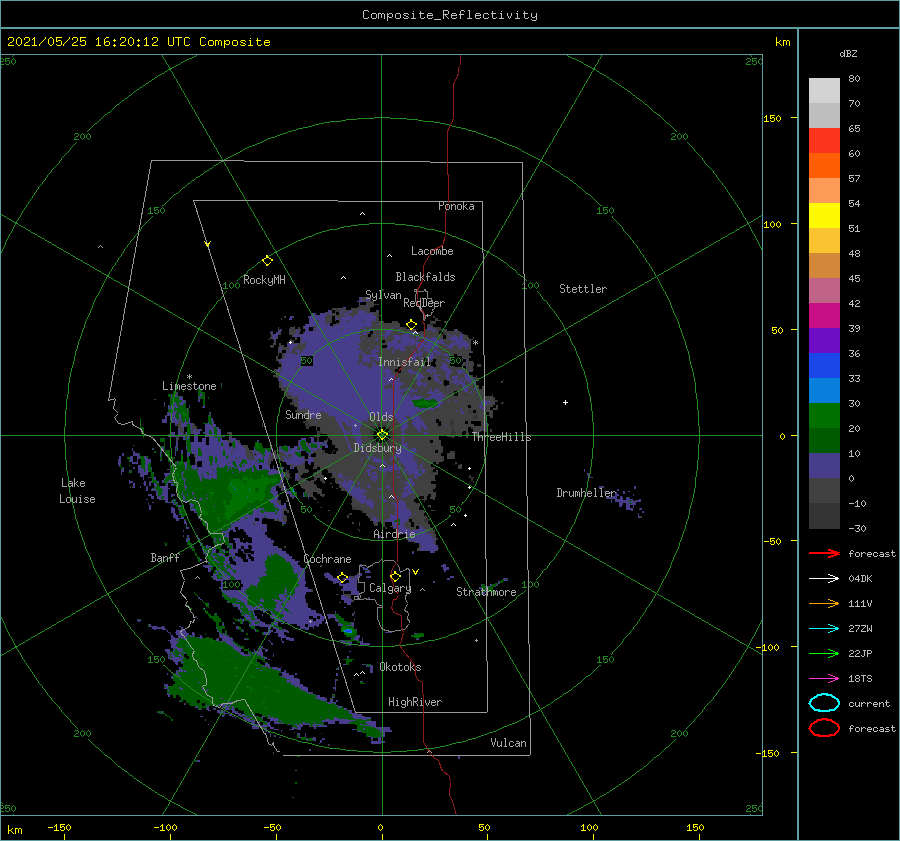Image resolution: width=900 pixels, height=841 pixels.
Task: Click the 150 tick on the right axis
Action: click(772, 118)
